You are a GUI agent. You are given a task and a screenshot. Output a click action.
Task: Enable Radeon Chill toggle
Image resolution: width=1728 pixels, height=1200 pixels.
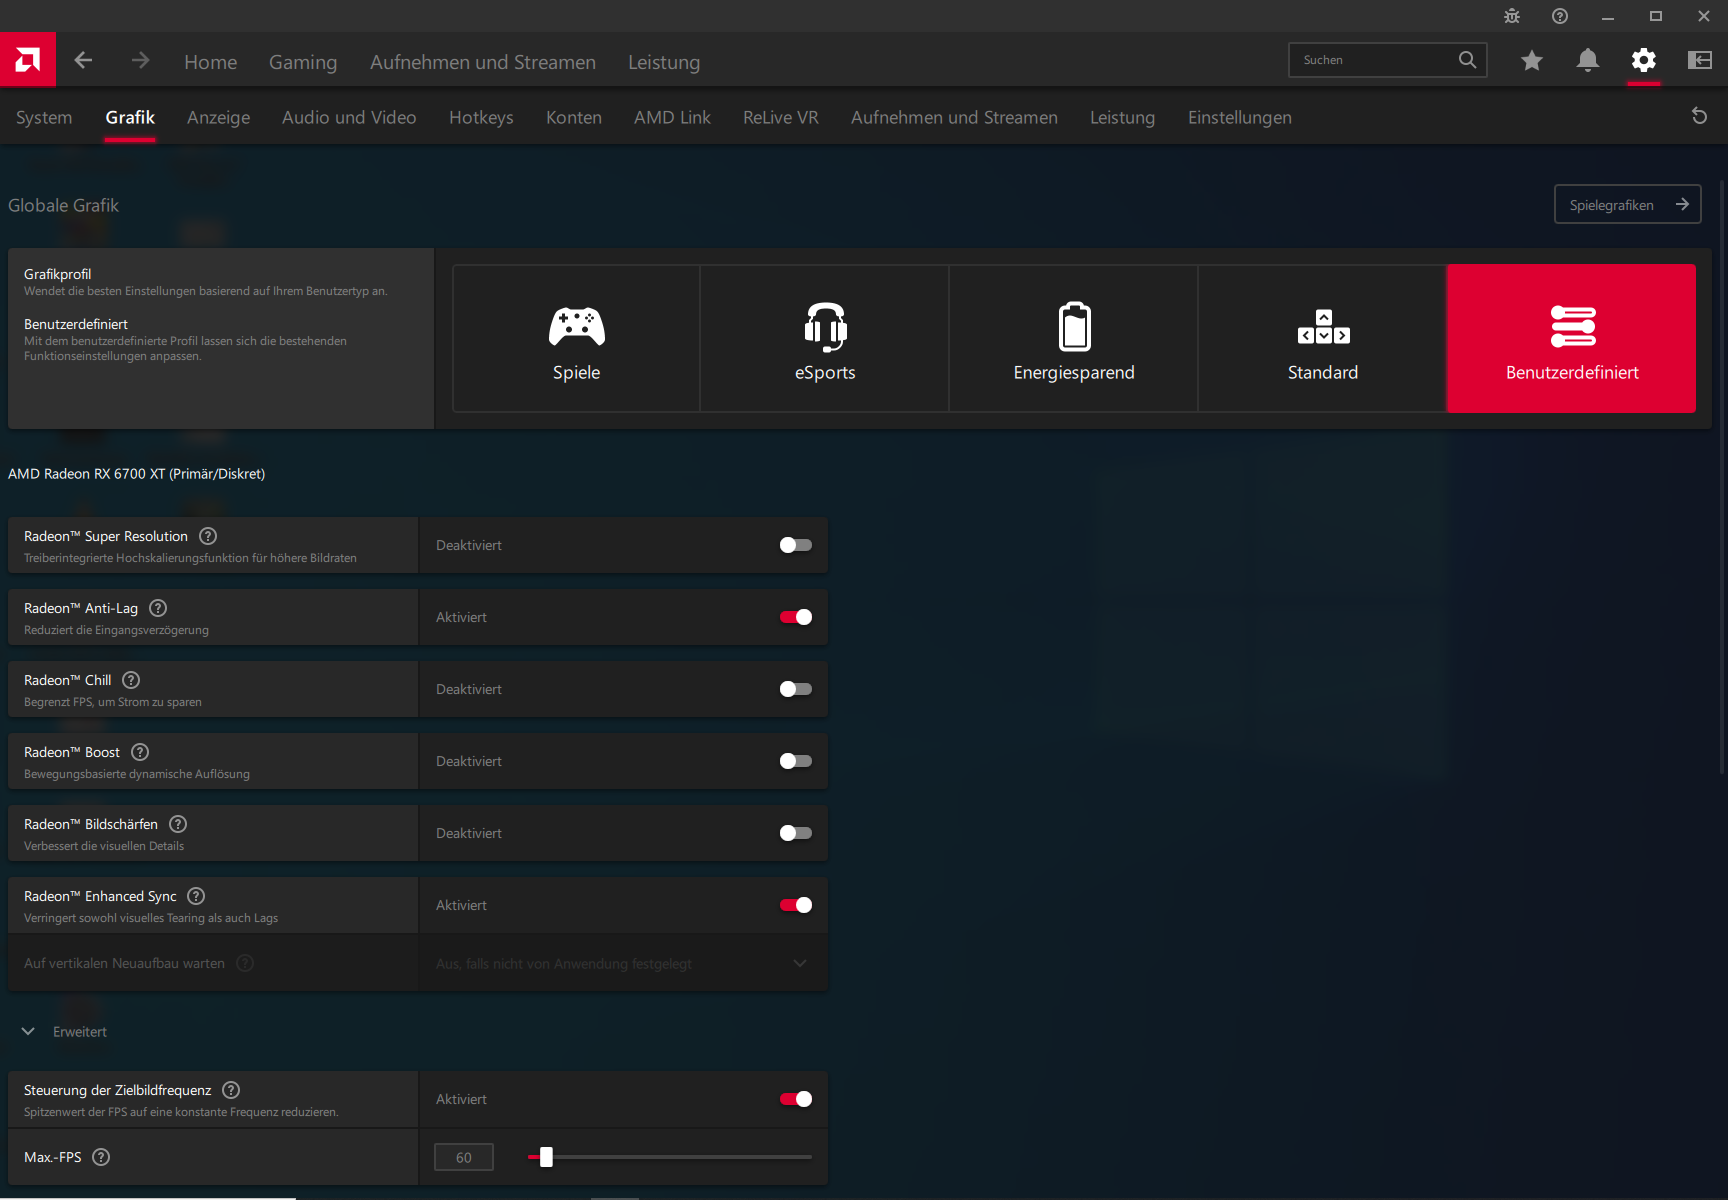pos(796,689)
